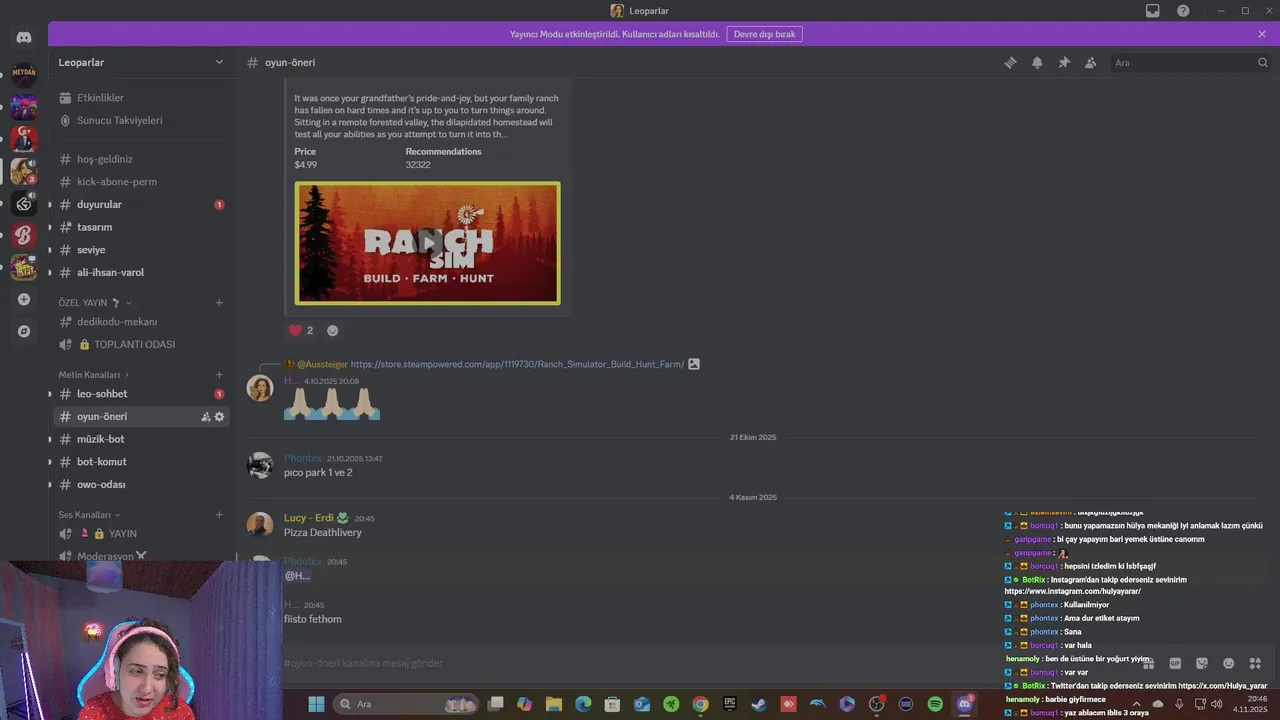The image size is (1280, 720).
Task: Open the owo-odası channel
Action: pyautogui.click(x=141, y=484)
